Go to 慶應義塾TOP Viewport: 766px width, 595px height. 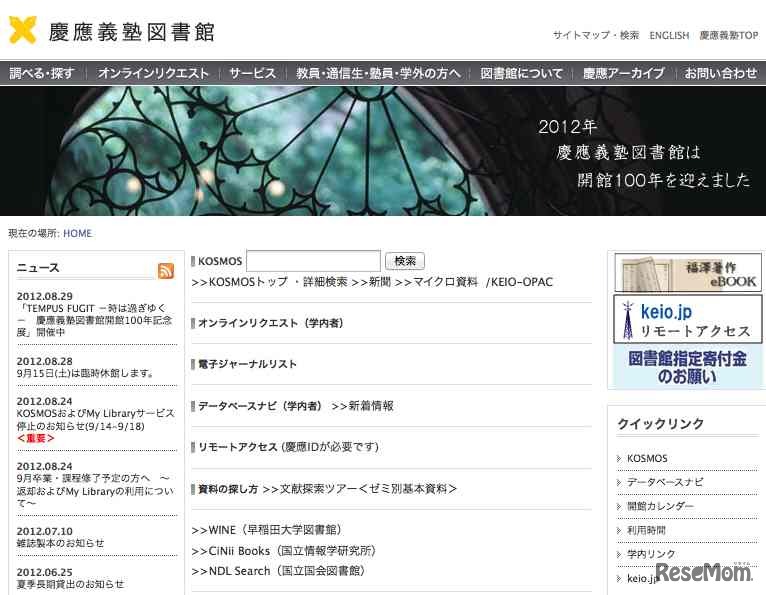[729, 35]
